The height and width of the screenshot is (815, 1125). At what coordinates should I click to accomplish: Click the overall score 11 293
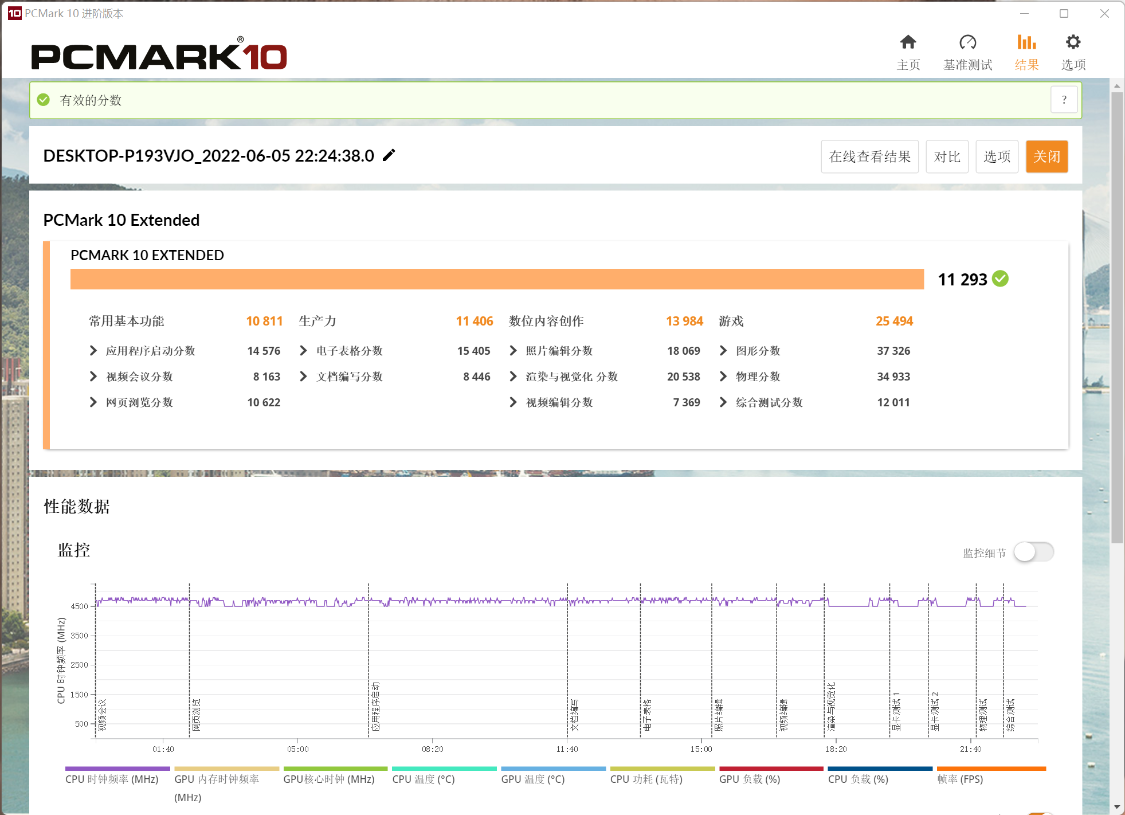[963, 279]
